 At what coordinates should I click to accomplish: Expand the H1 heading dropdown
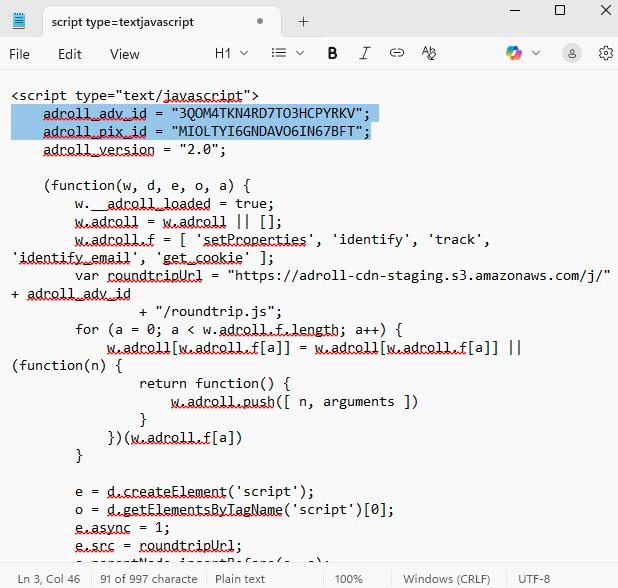tap(229, 53)
